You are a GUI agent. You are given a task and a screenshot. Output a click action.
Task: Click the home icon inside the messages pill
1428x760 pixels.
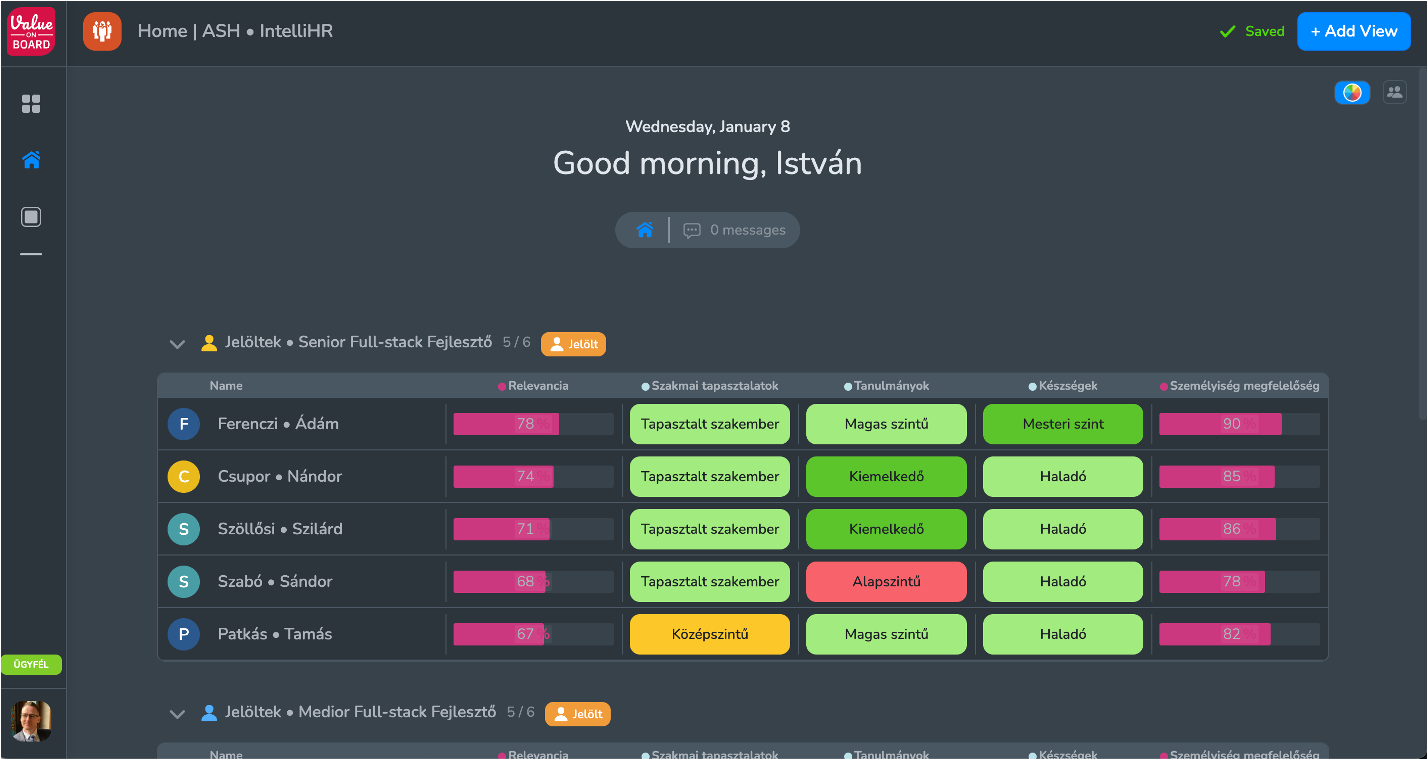click(x=643, y=229)
